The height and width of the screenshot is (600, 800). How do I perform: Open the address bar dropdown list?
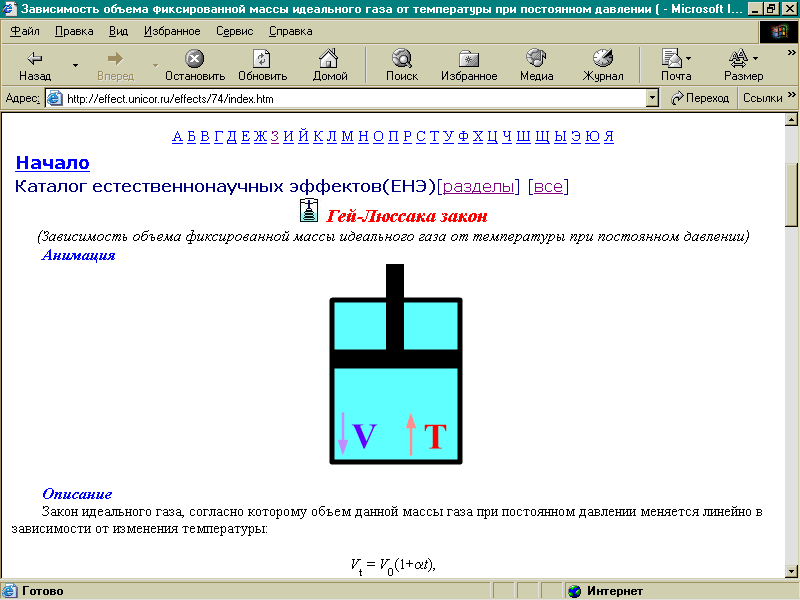[x=652, y=98]
